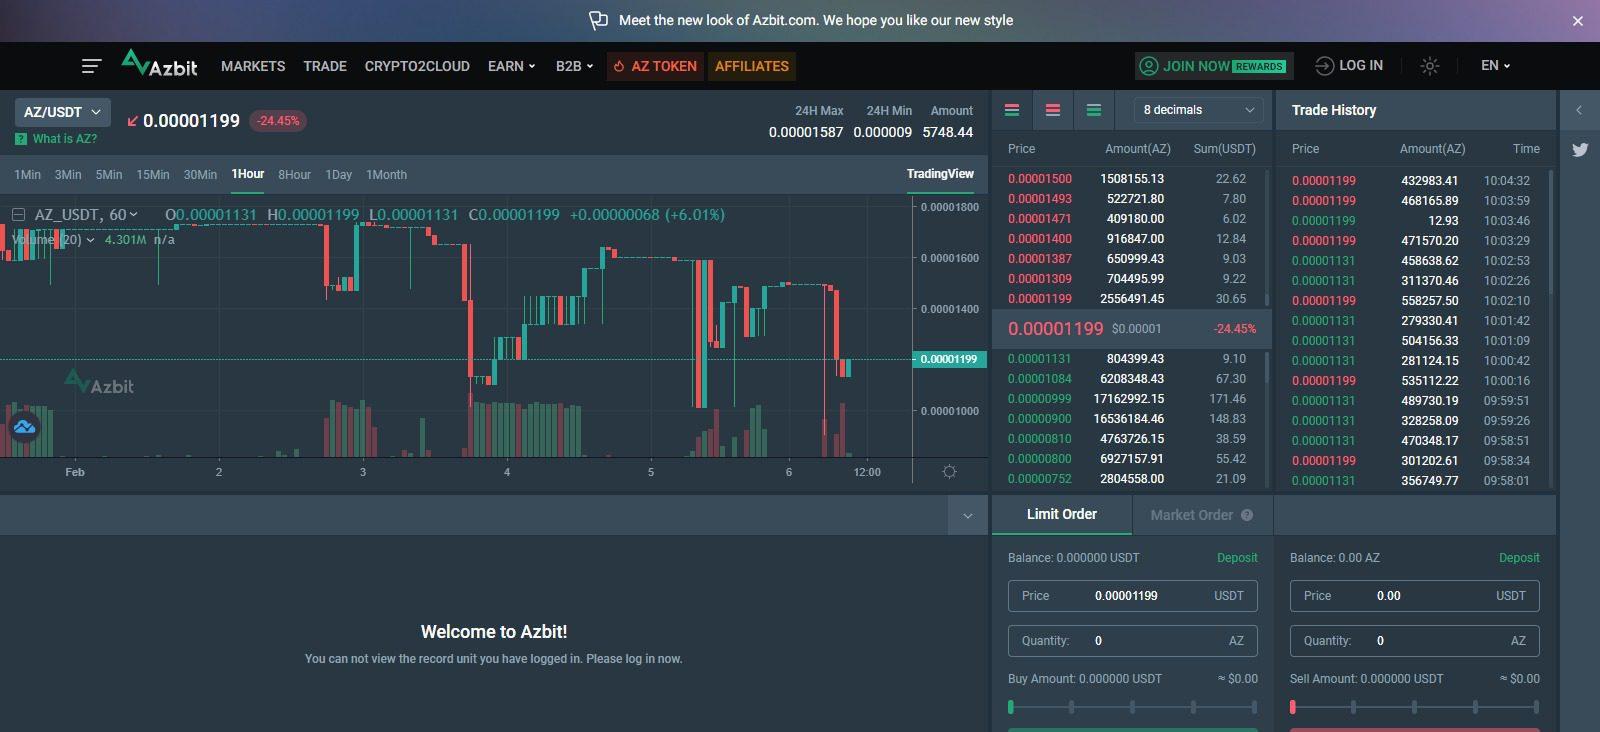Open the Twitter bird icon in sidebar

pyautogui.click(x=1580, y=150)
